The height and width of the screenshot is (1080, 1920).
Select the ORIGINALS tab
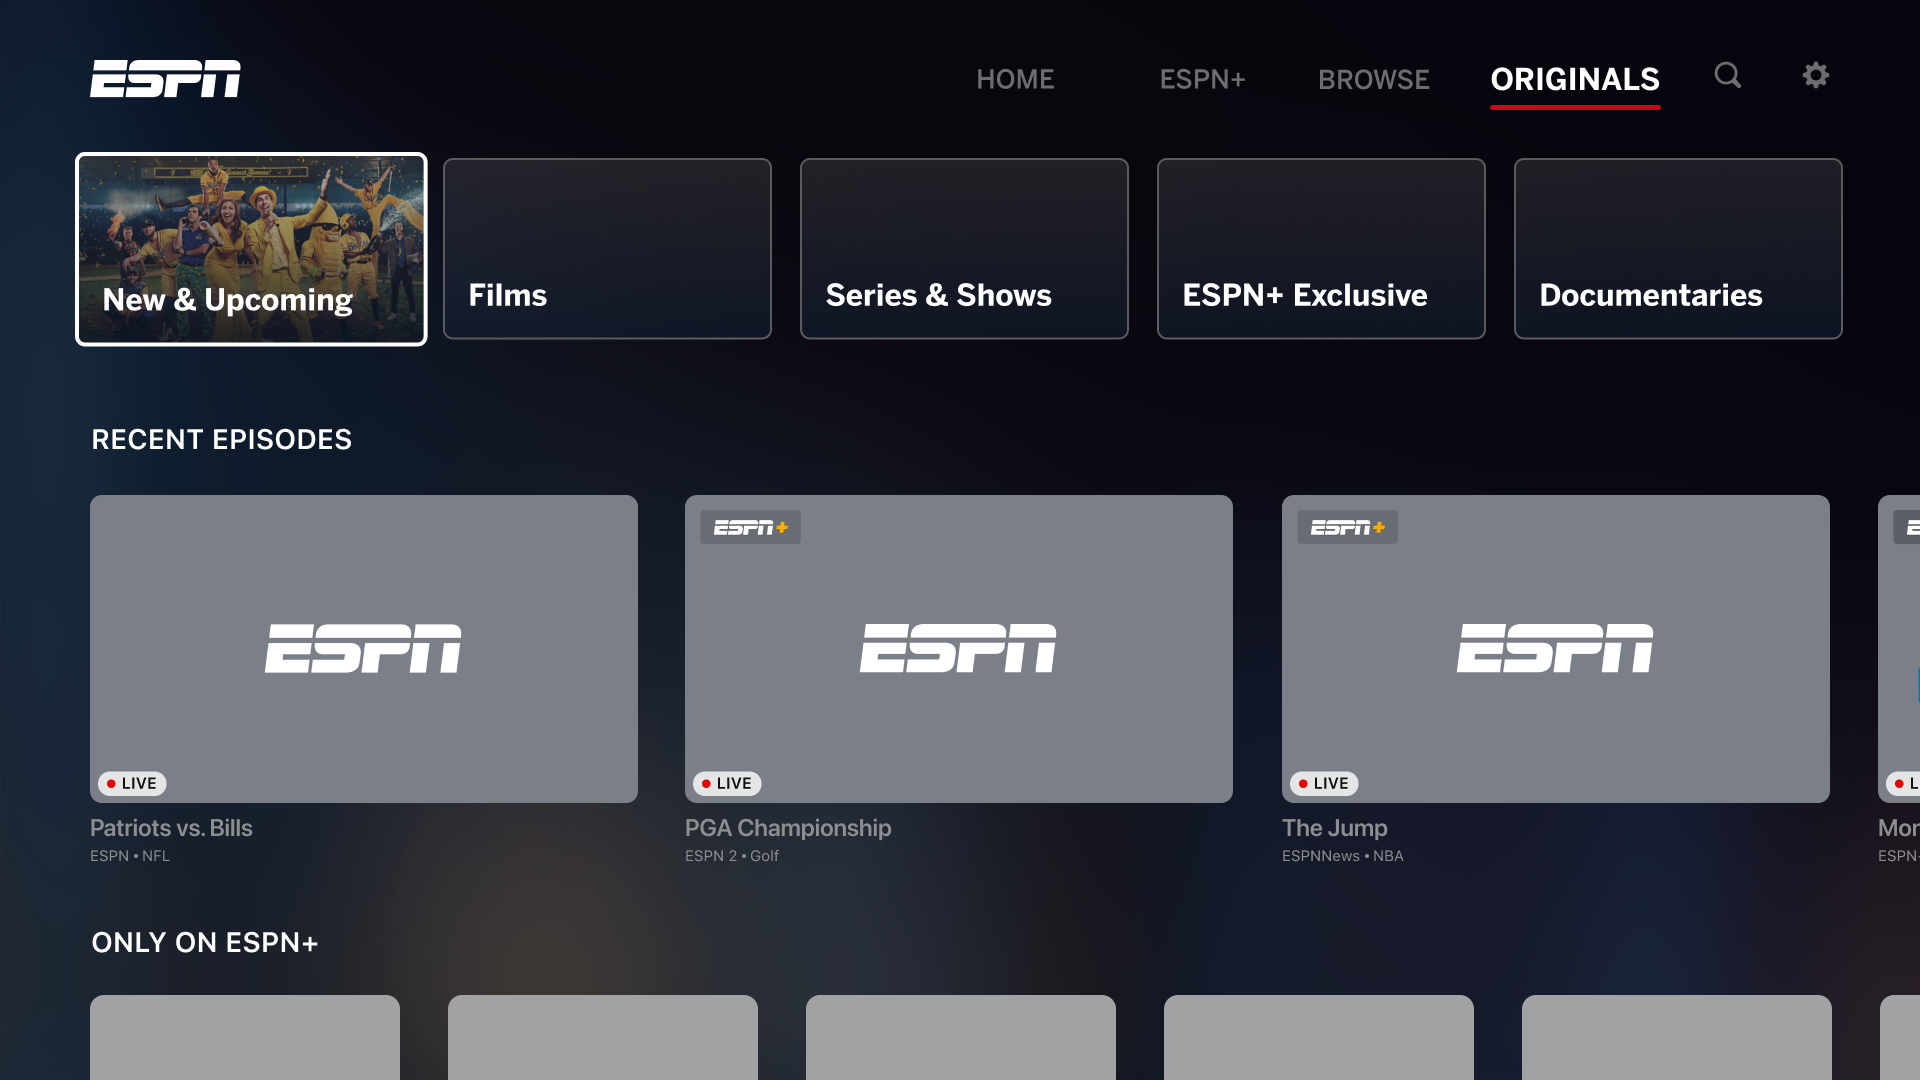pyautogui.click(x=1575, y=79)
